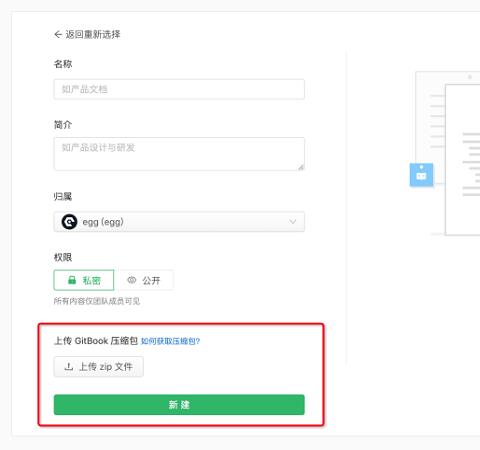Select 公开 public permission
The height and width of the screenshot is (450, 480).
144,280
